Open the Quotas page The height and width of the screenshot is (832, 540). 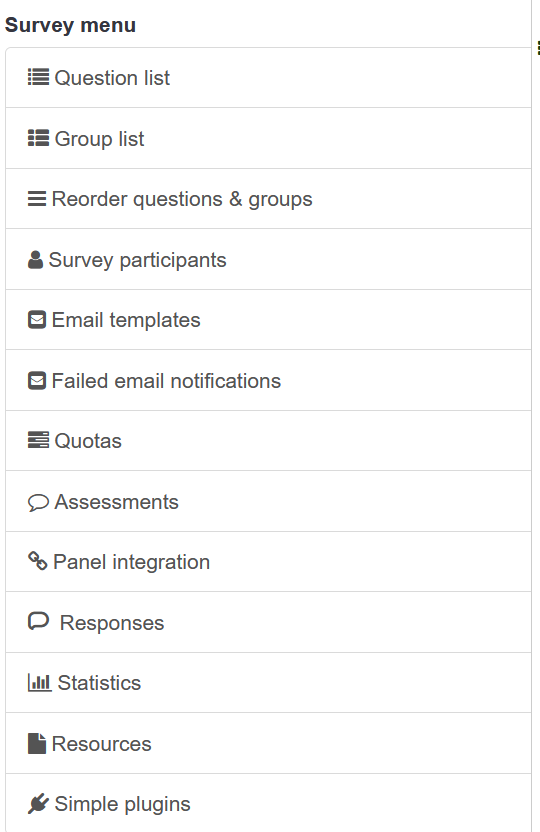(268, 440)
